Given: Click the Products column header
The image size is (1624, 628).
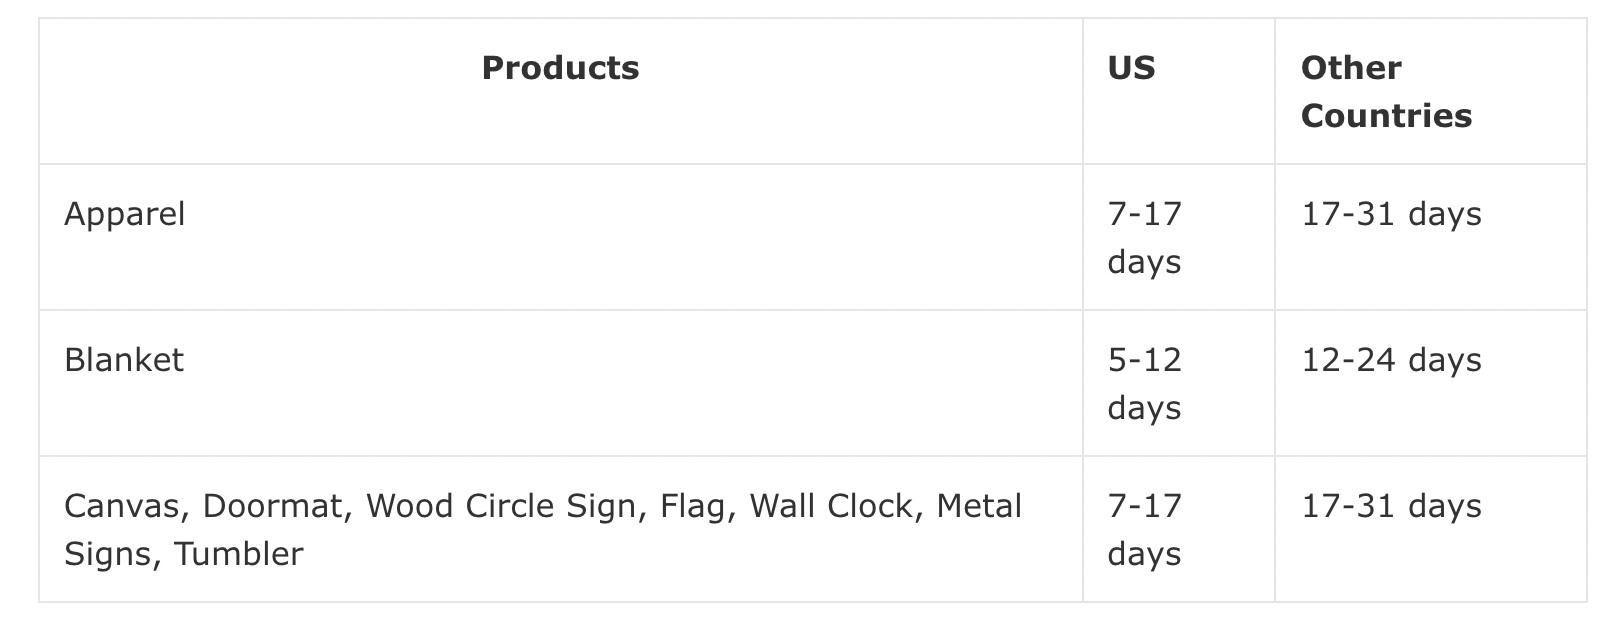Looking at the screenshot, I should tap(560, 91).
